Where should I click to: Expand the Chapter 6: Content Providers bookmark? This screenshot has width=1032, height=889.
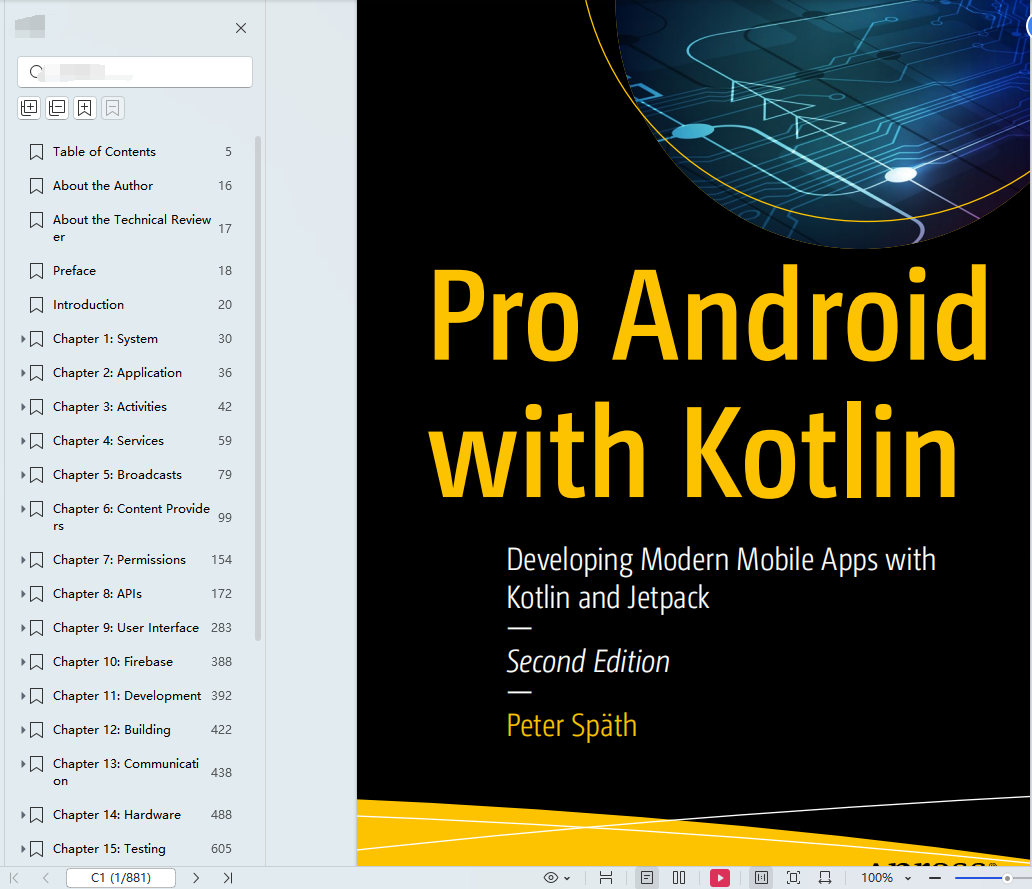(x=23, y=509)
